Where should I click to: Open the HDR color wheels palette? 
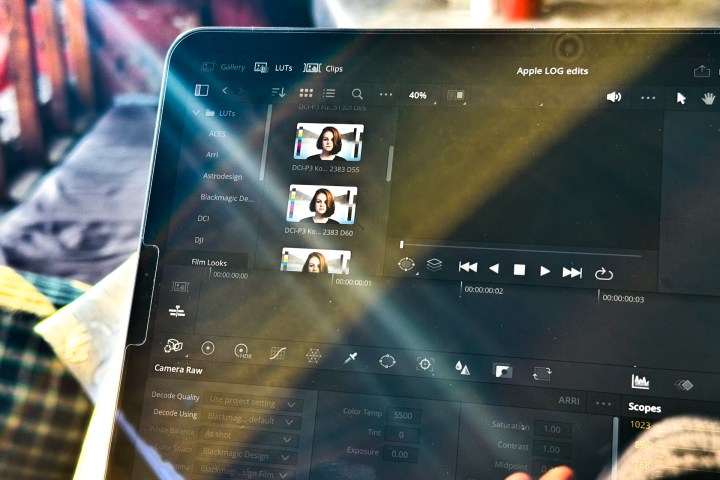(x=242, y=351)
